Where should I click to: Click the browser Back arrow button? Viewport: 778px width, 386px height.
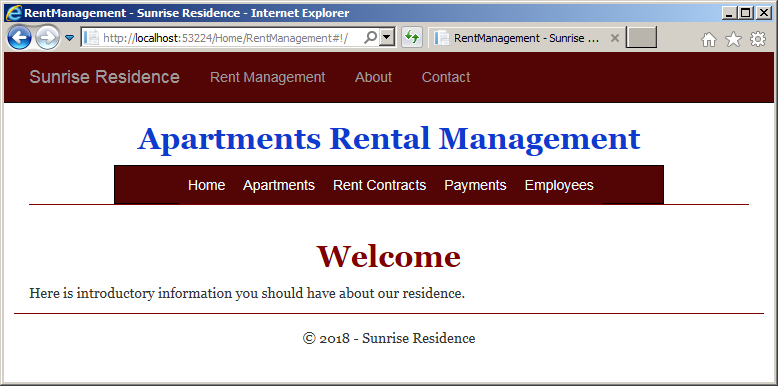click(19, 37)
